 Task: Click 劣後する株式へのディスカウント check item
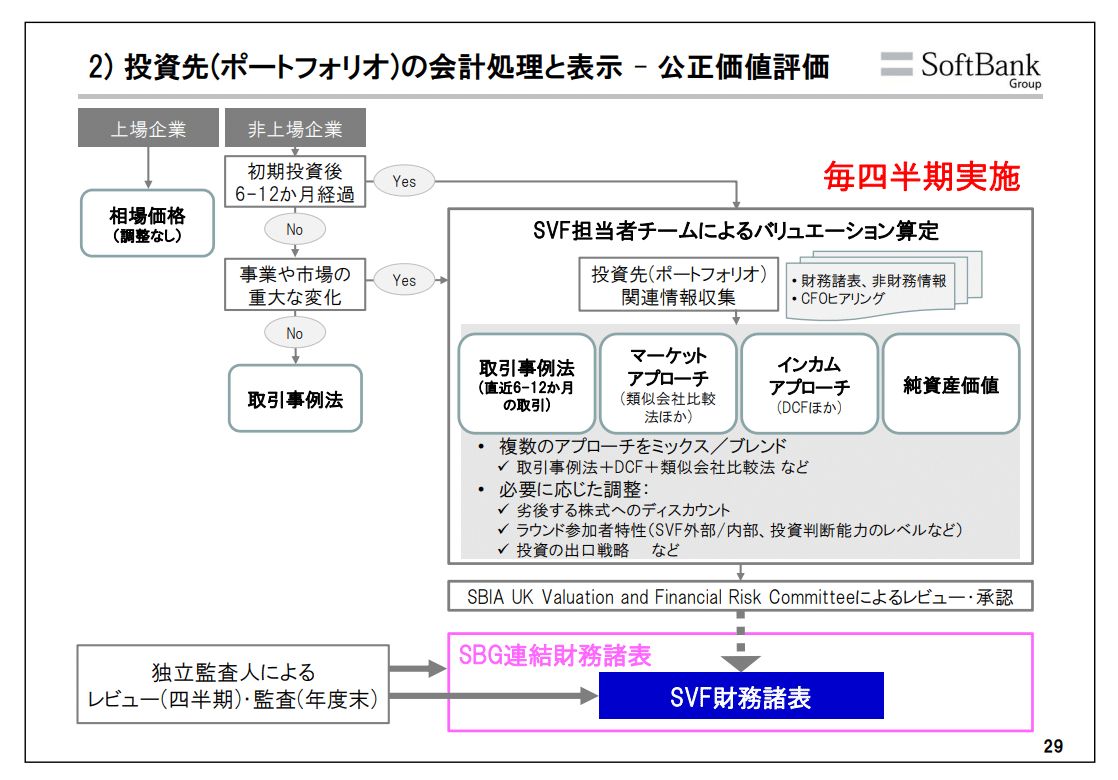click(613, 510)
